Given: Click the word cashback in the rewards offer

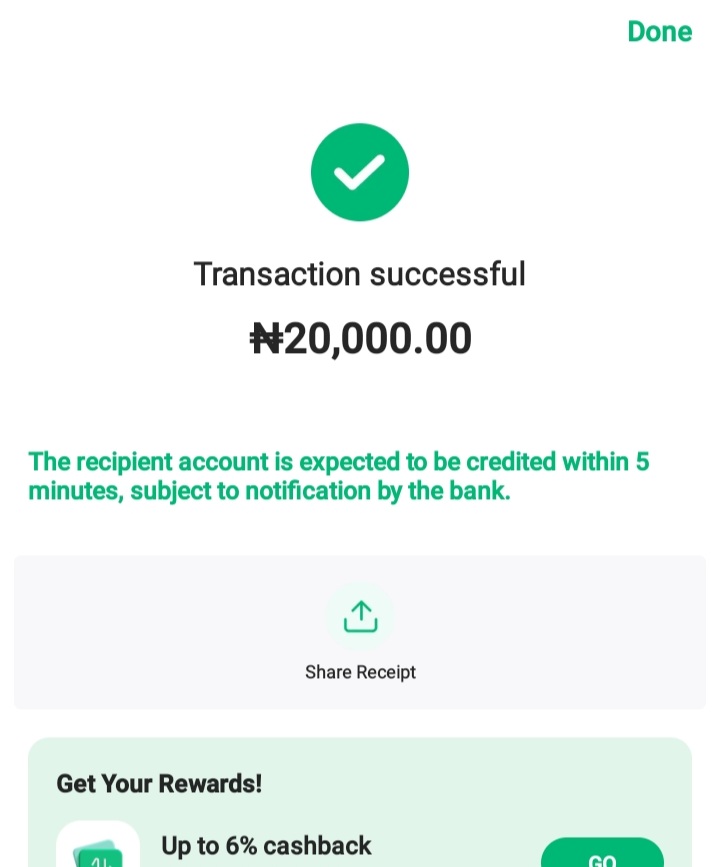Looking at the screenshot, I should point(317,846).
